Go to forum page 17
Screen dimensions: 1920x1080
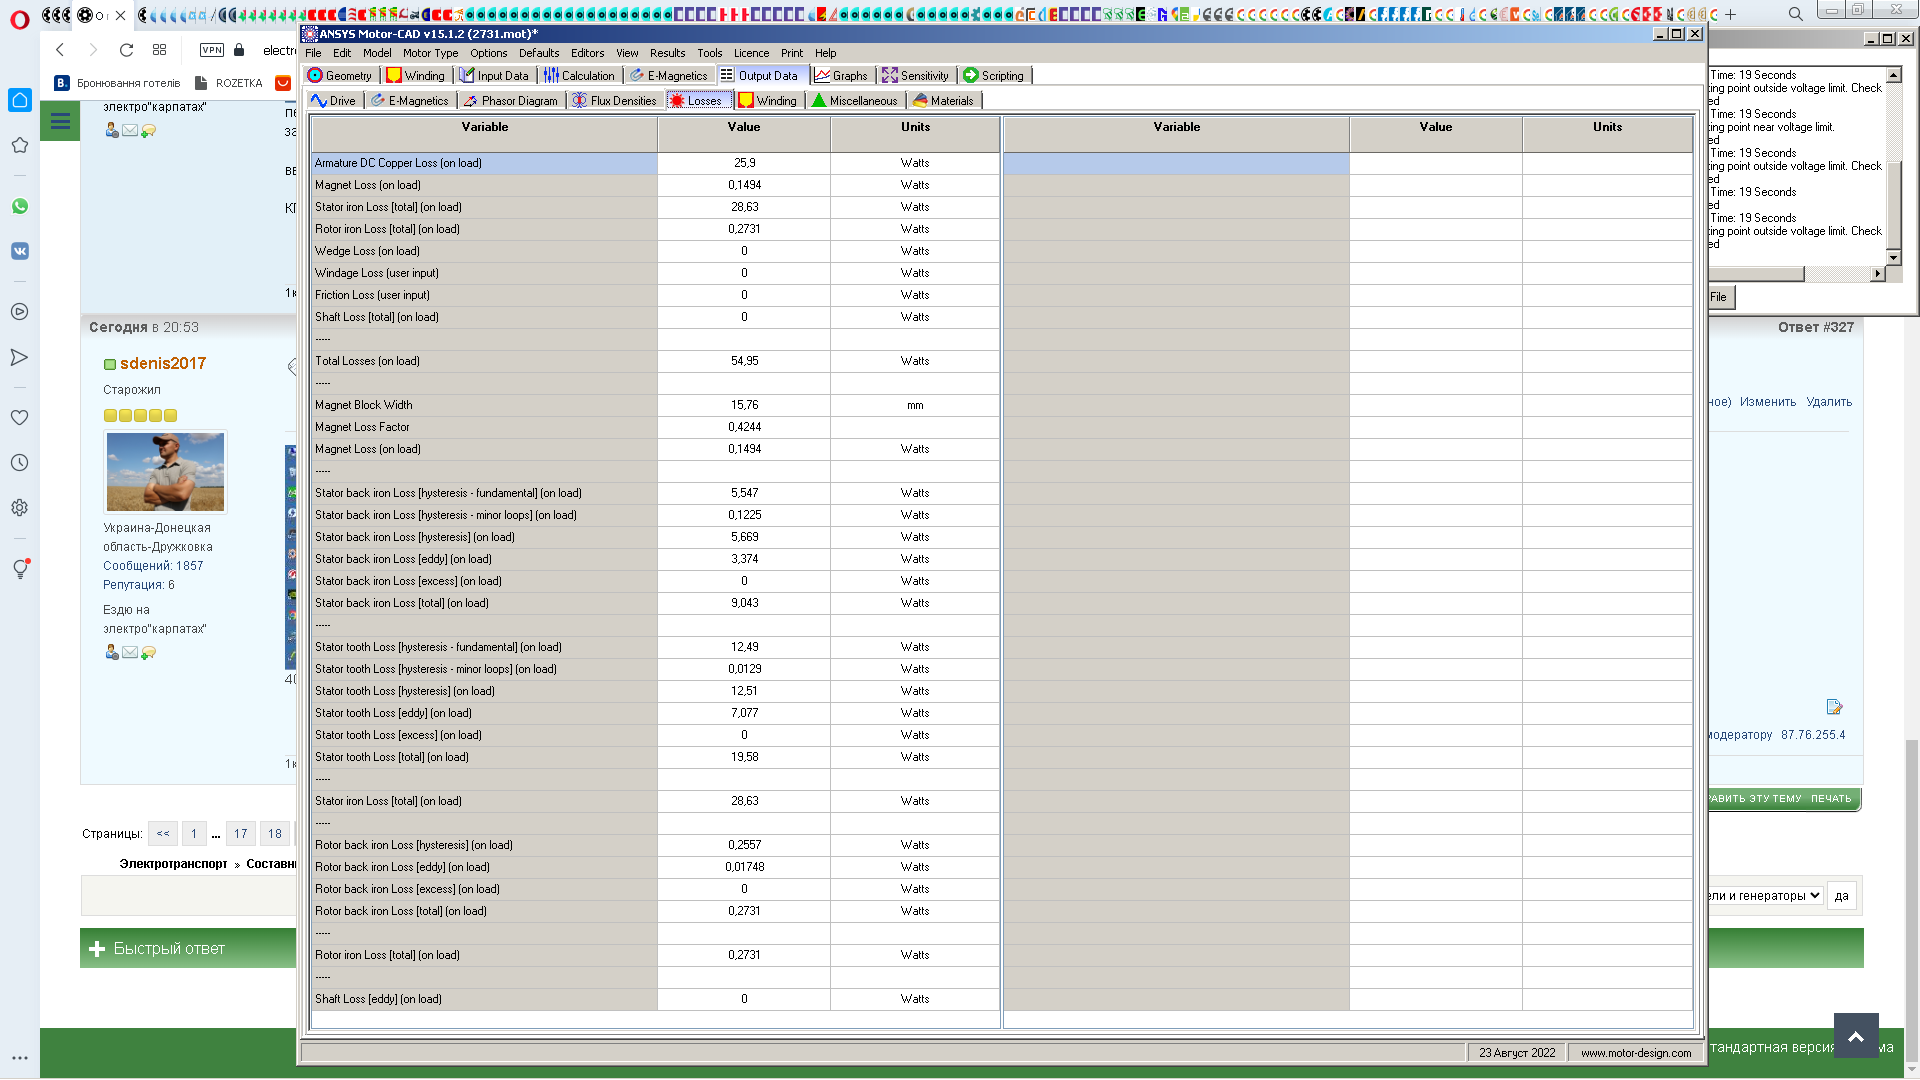click(x=241, y=834)
